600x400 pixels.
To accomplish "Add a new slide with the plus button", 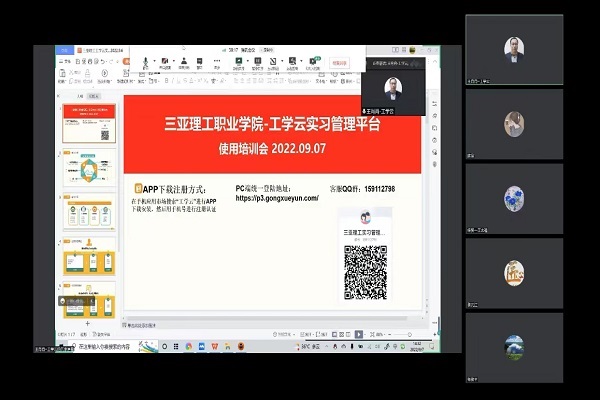I will click(x=87, y=324).
